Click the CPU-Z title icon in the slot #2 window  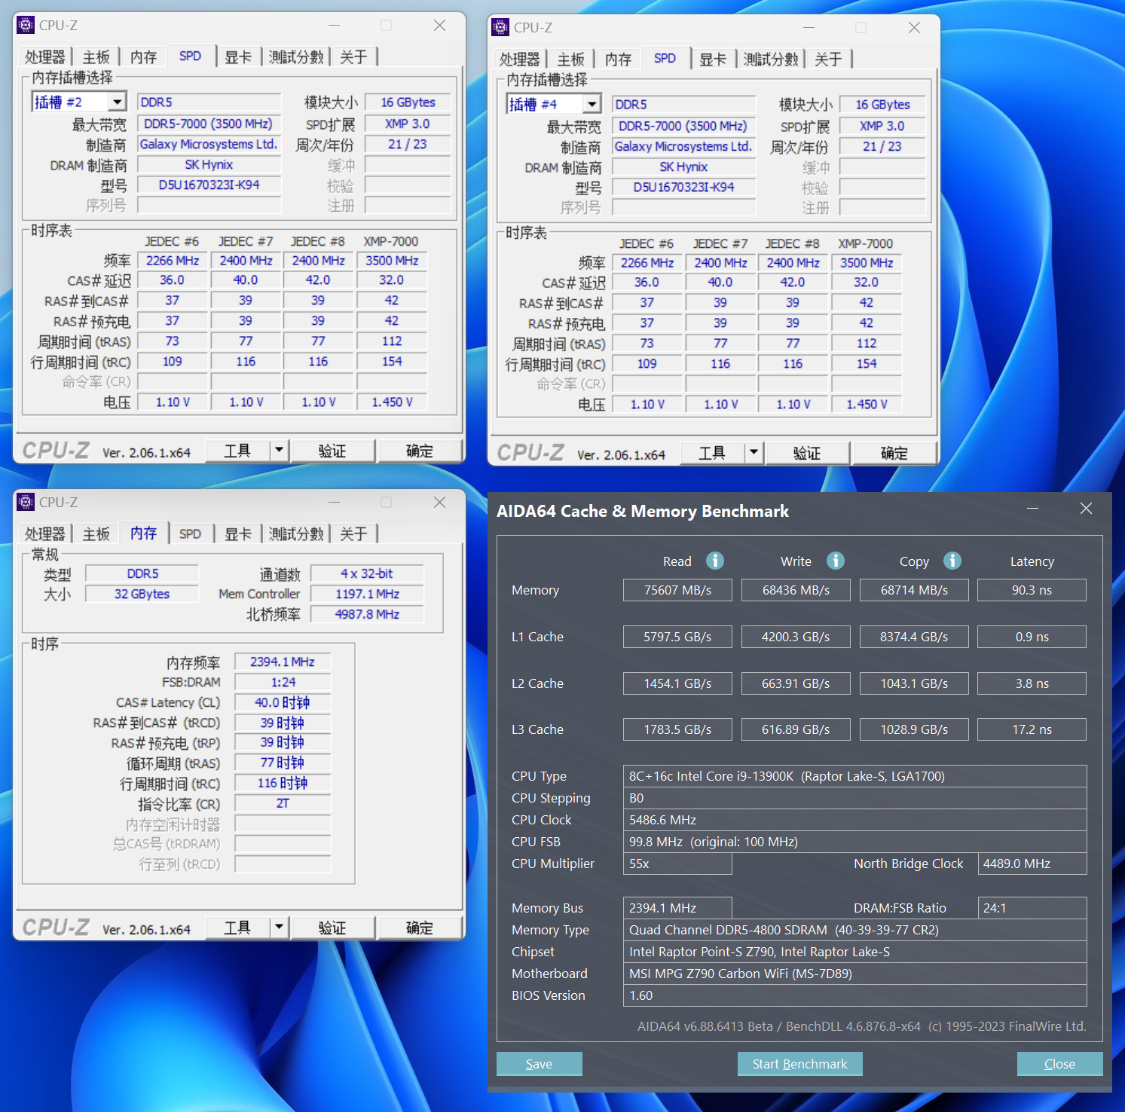point(26,25)
